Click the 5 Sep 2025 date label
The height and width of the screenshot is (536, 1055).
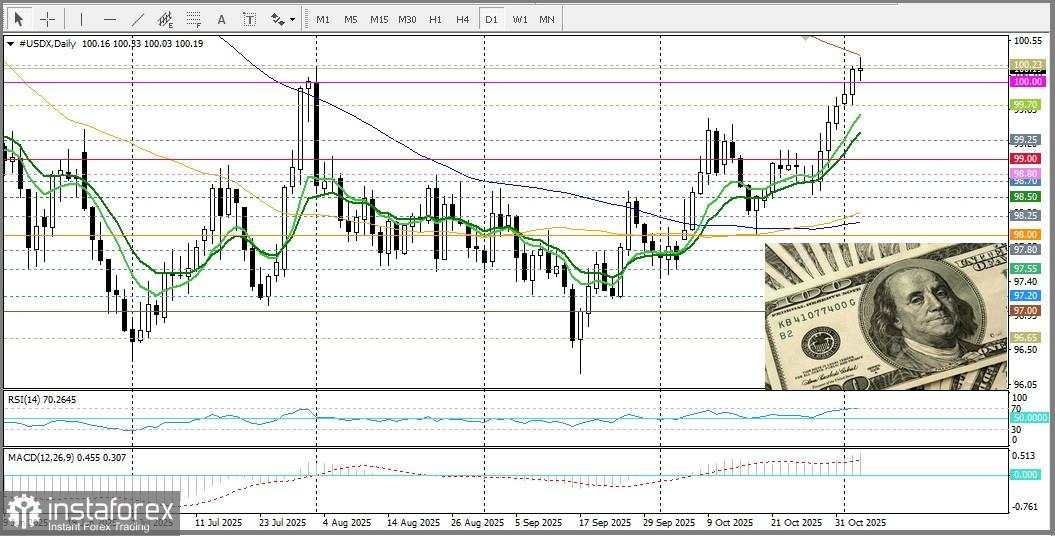pos(540,523)
